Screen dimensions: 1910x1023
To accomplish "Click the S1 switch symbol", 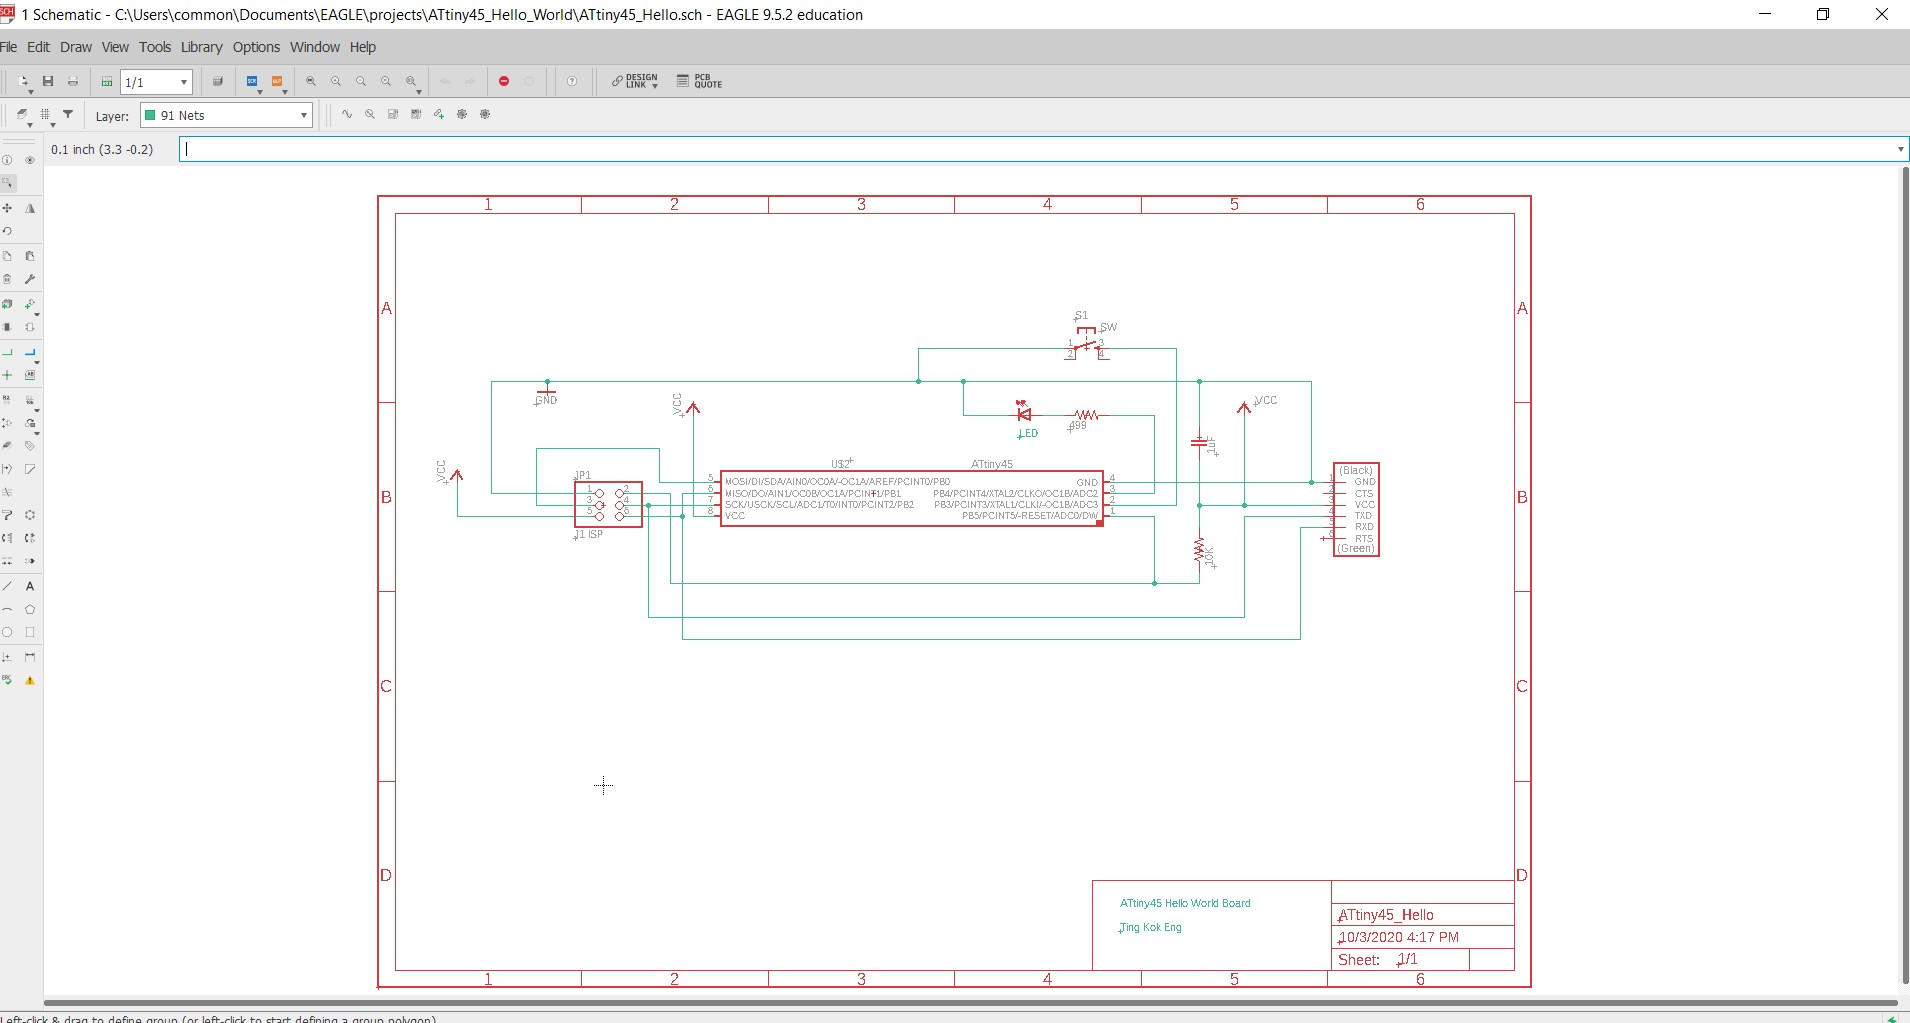I will [x=1086, y=343].
